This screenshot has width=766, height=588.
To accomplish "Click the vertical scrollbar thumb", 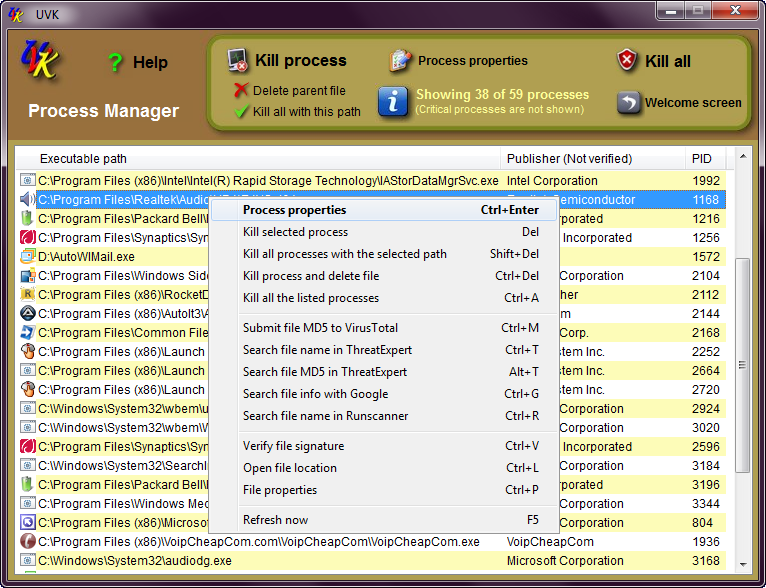I will click(743, 365).
